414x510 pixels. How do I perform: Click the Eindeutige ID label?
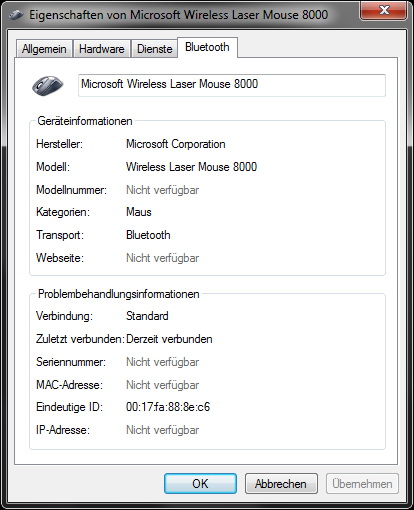click(x=70, y=407)
